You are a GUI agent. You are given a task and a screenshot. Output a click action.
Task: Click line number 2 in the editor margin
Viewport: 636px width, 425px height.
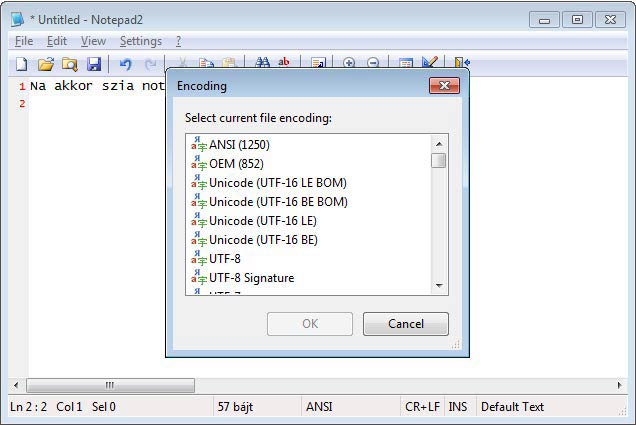pyautogui.click(x=22, y=103)
